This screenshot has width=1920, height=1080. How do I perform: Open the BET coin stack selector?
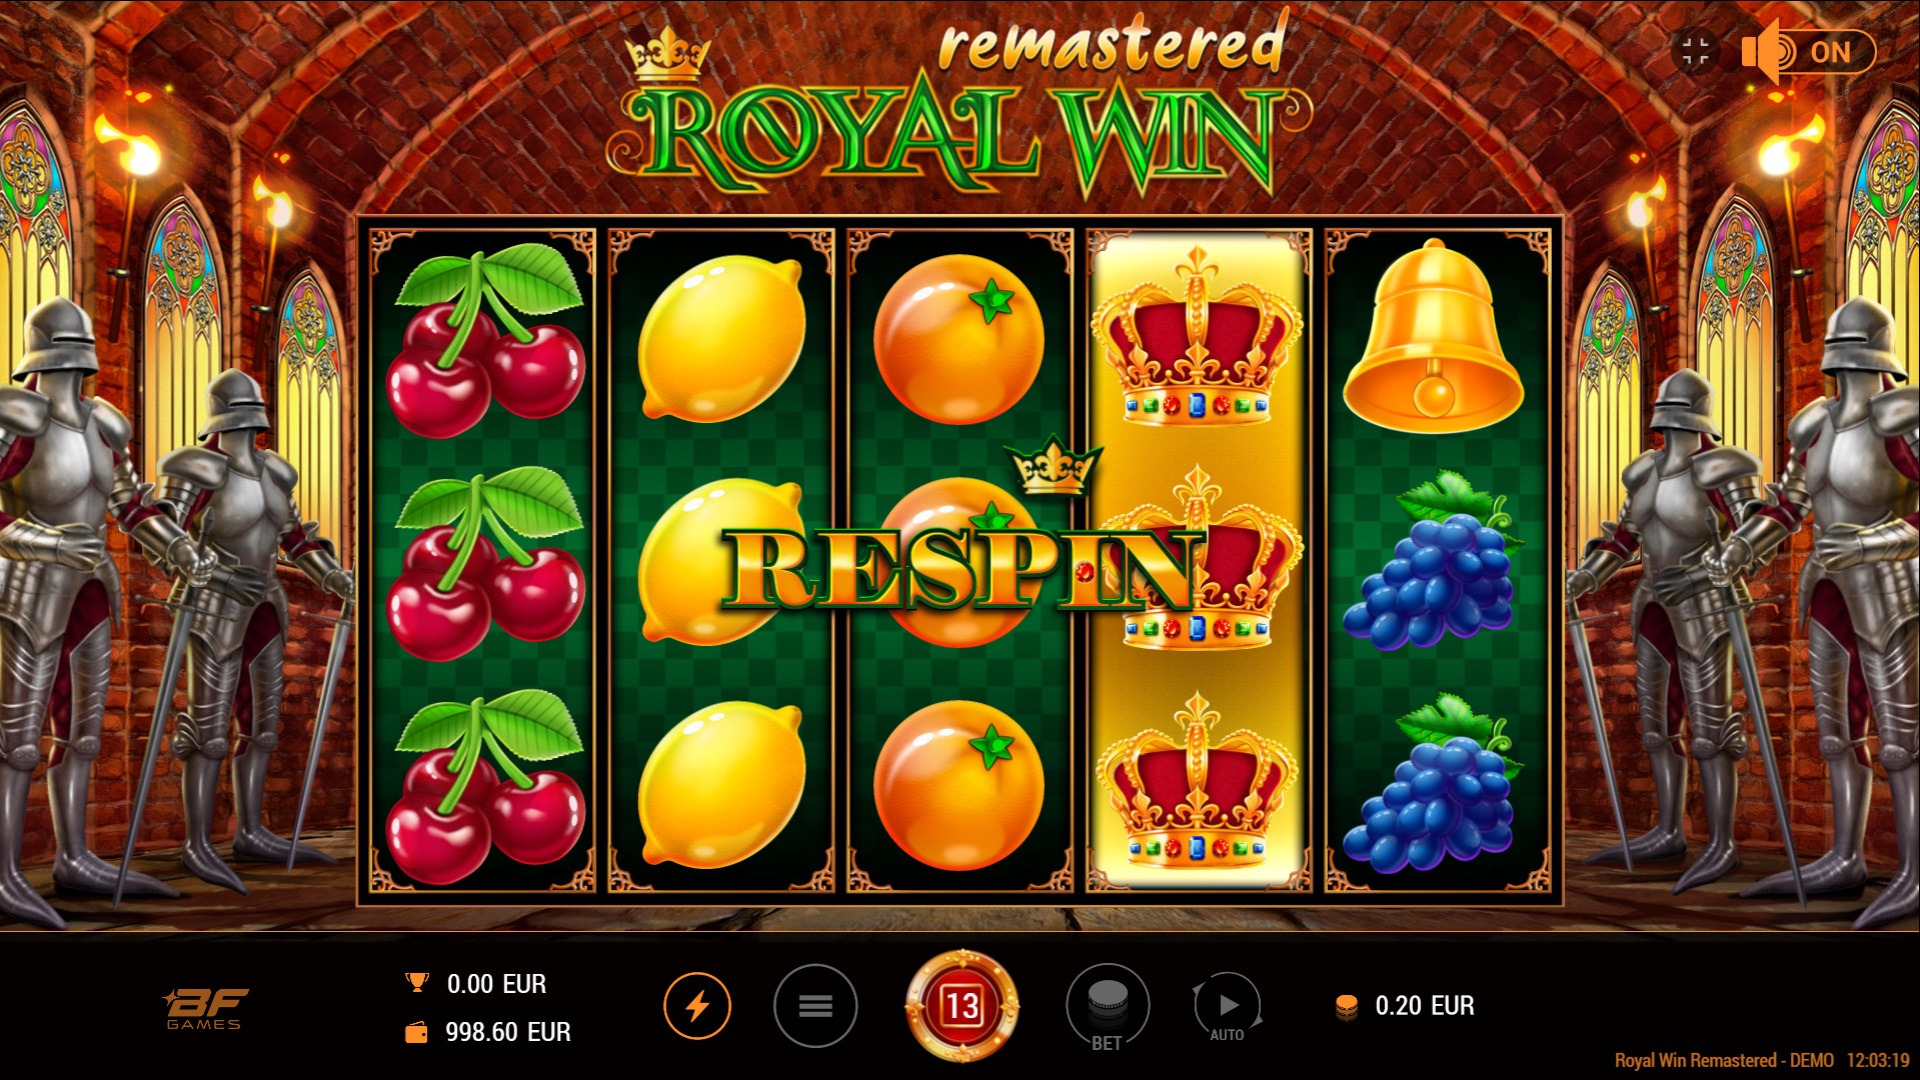(1107, 1006)
